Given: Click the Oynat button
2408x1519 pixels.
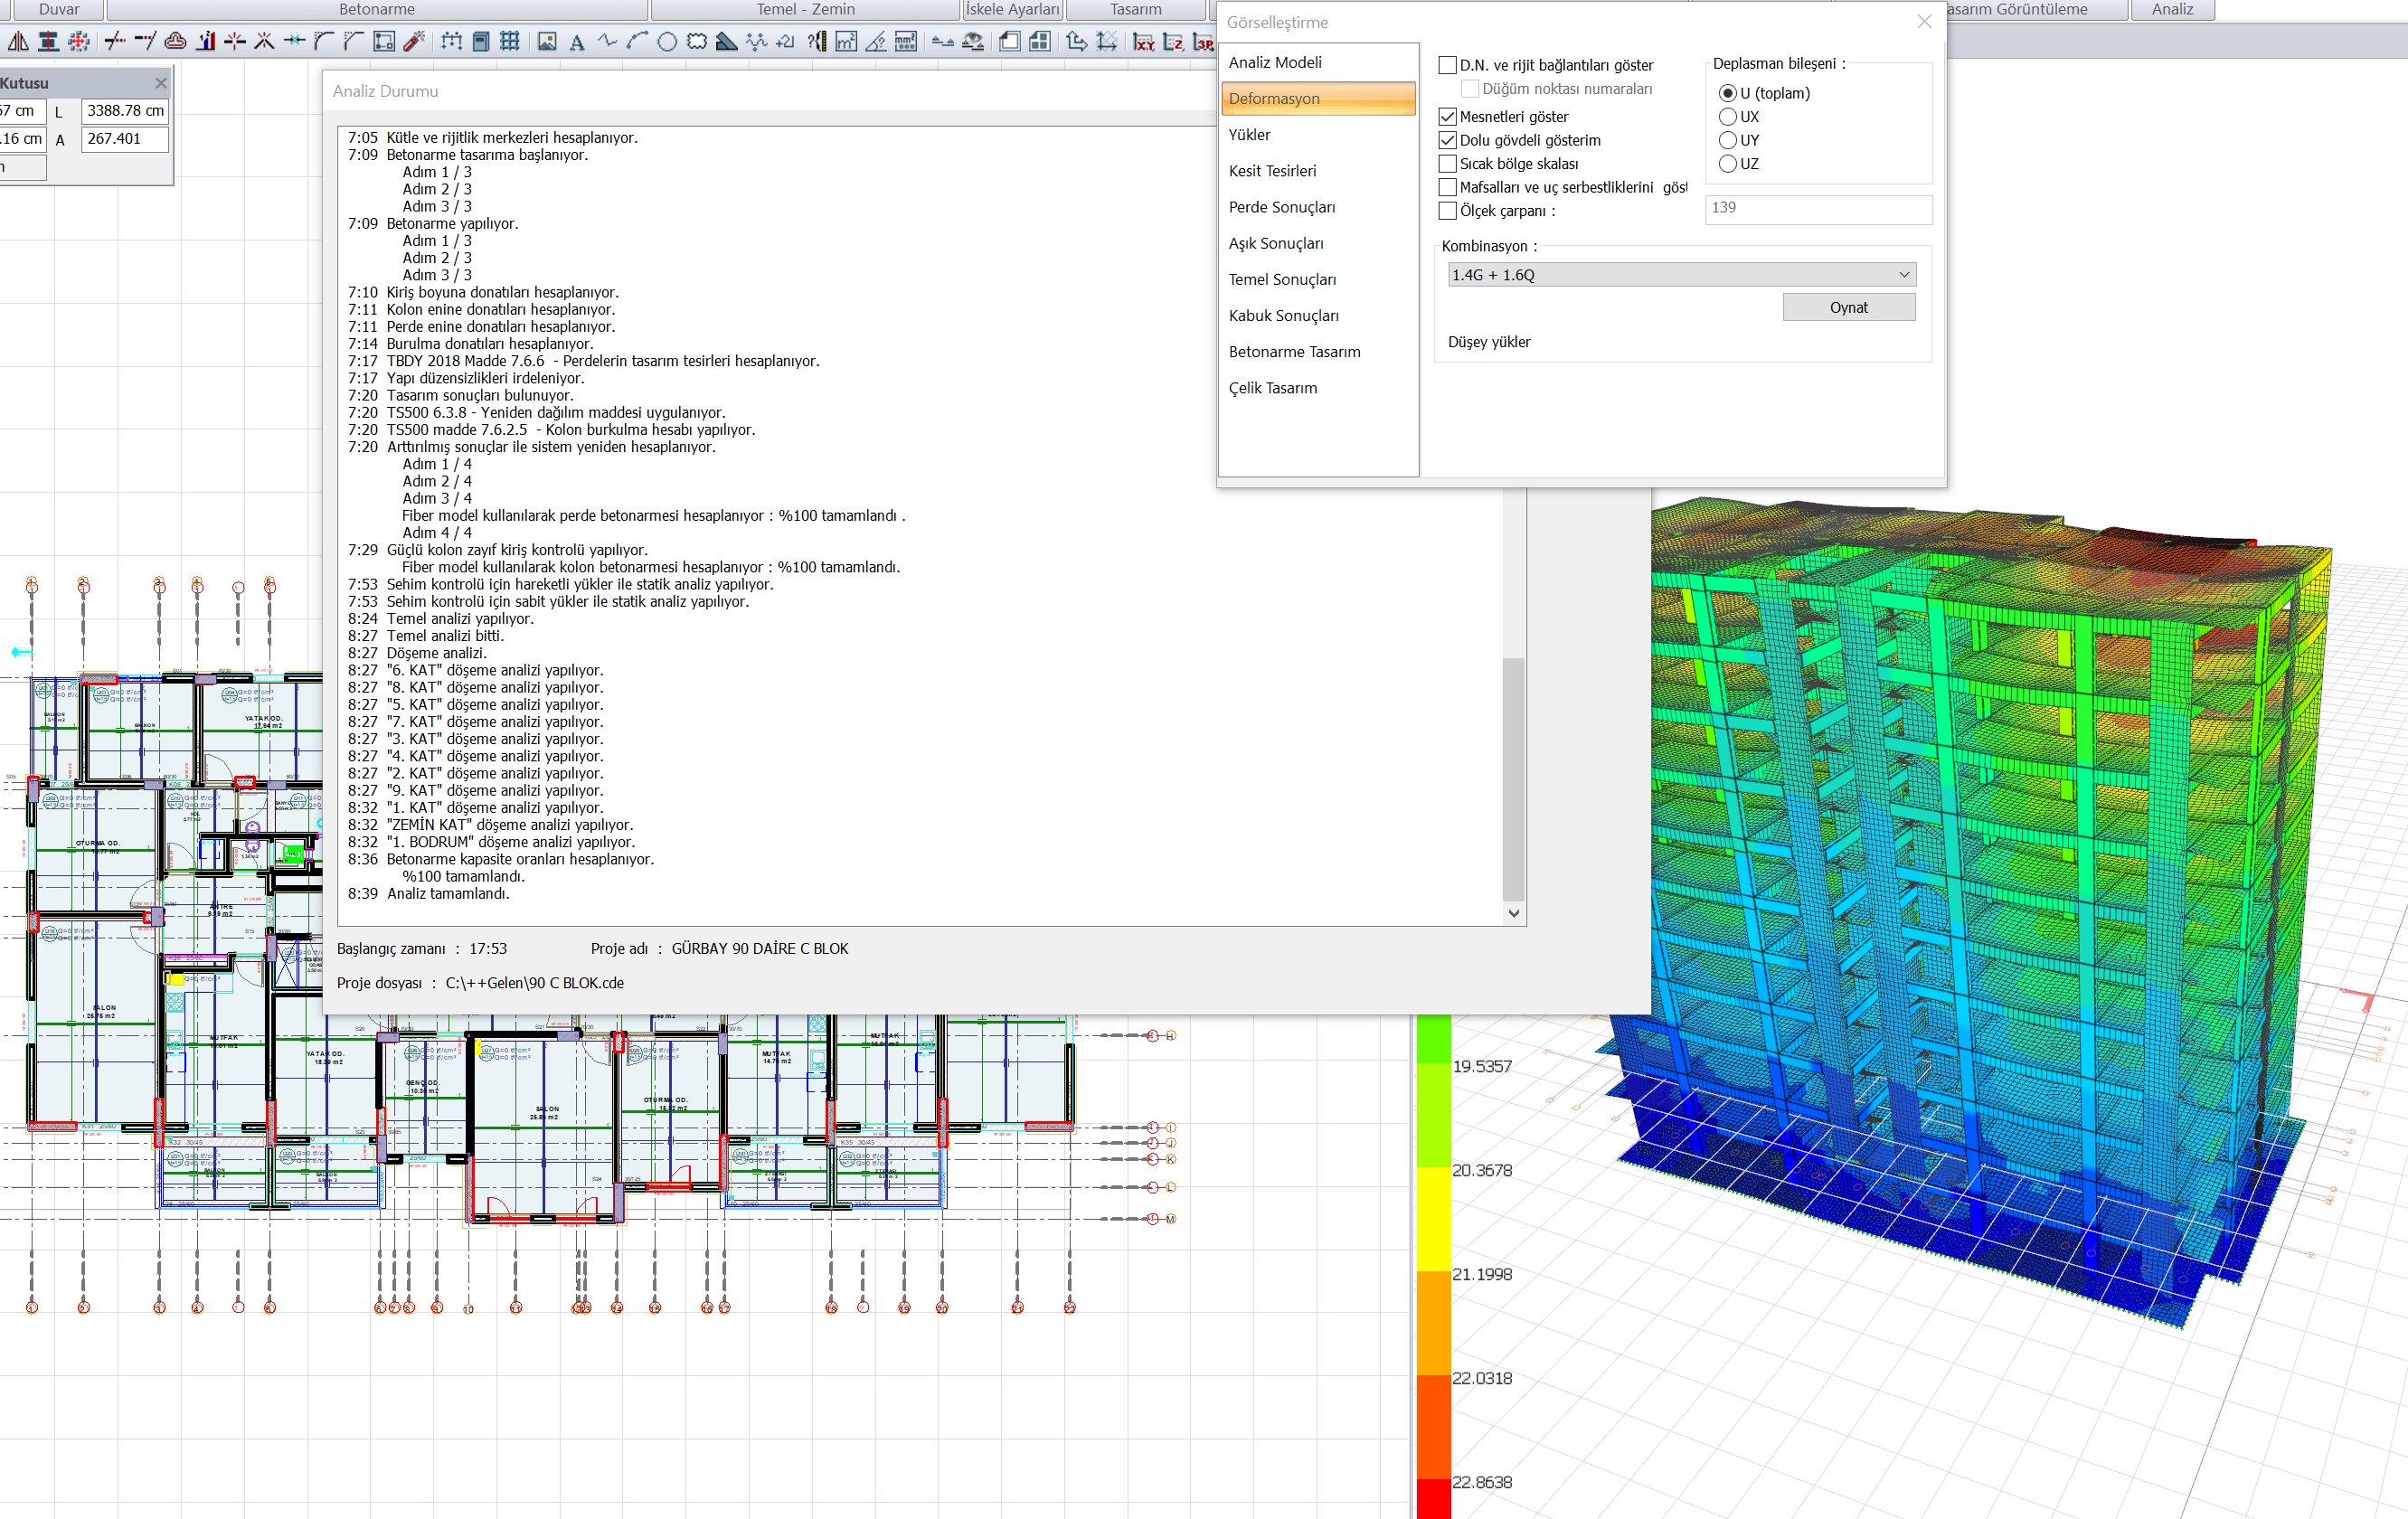Looking at the screenshot, I should pos(1848,307).
